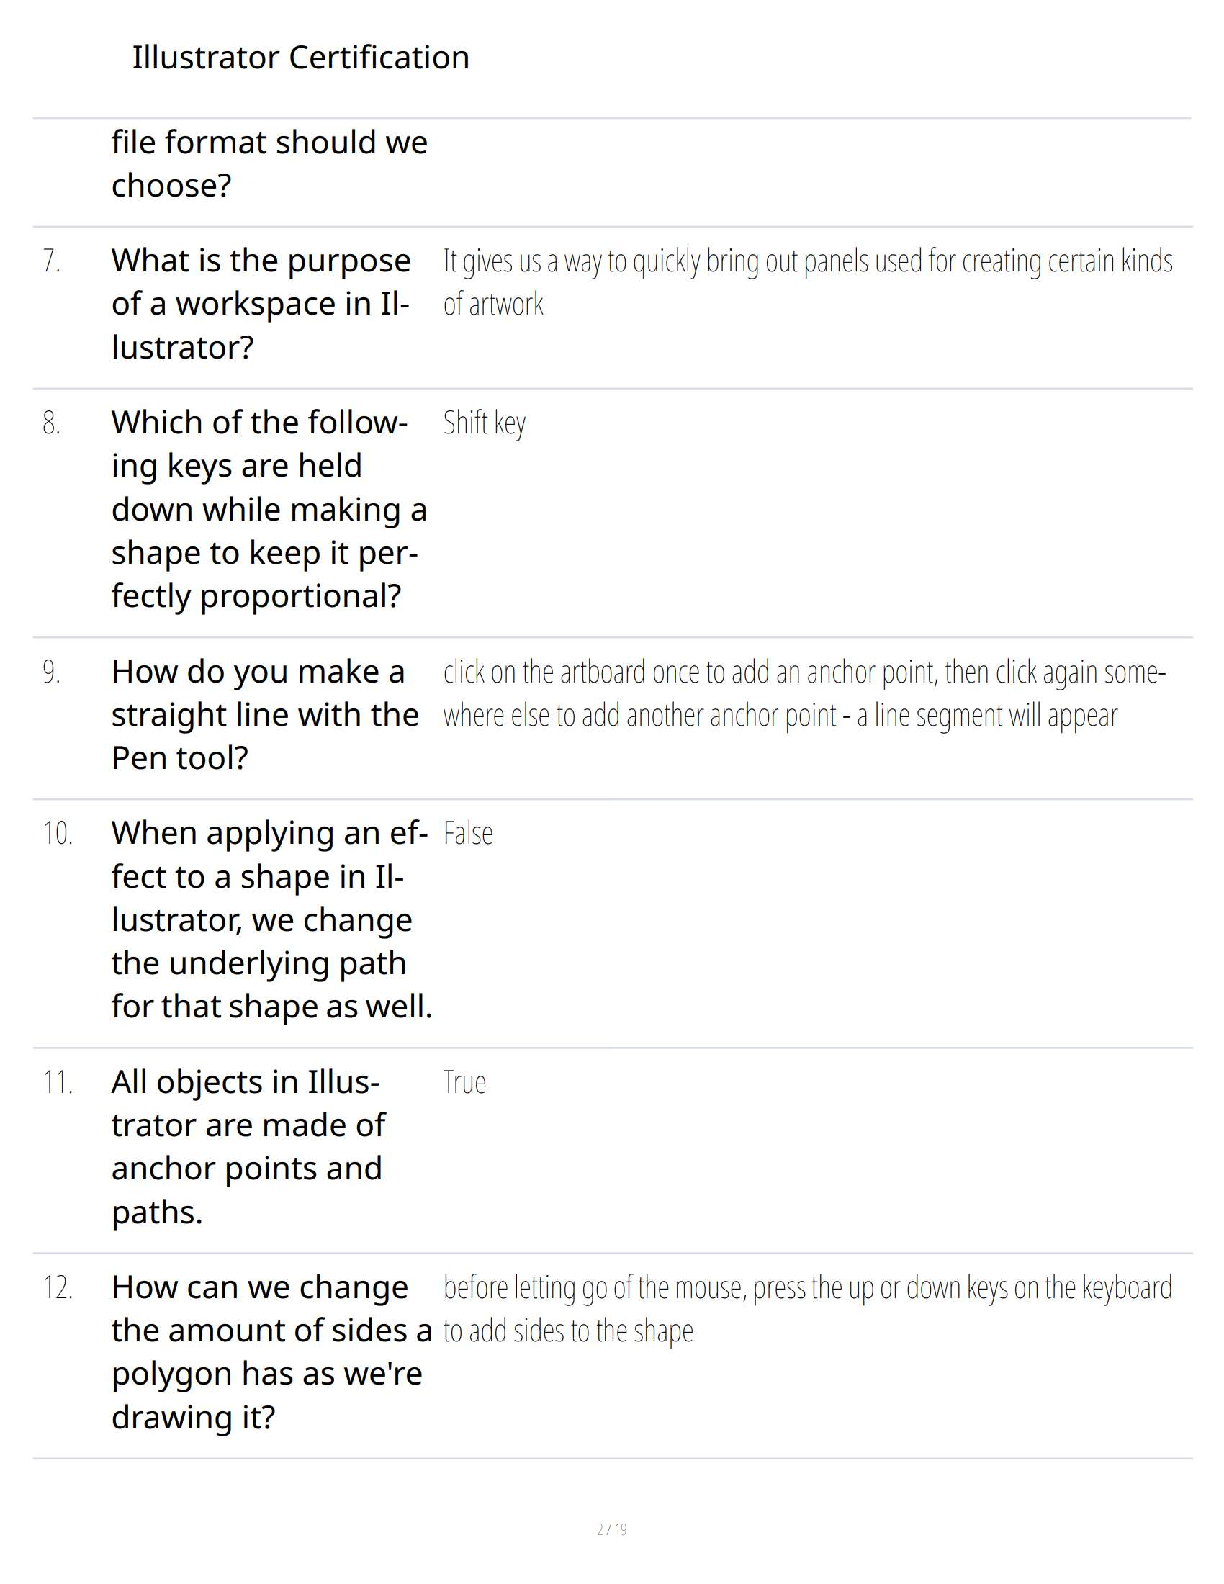
Task: Select the polygon sides question text
Action: pos(271,1352)
